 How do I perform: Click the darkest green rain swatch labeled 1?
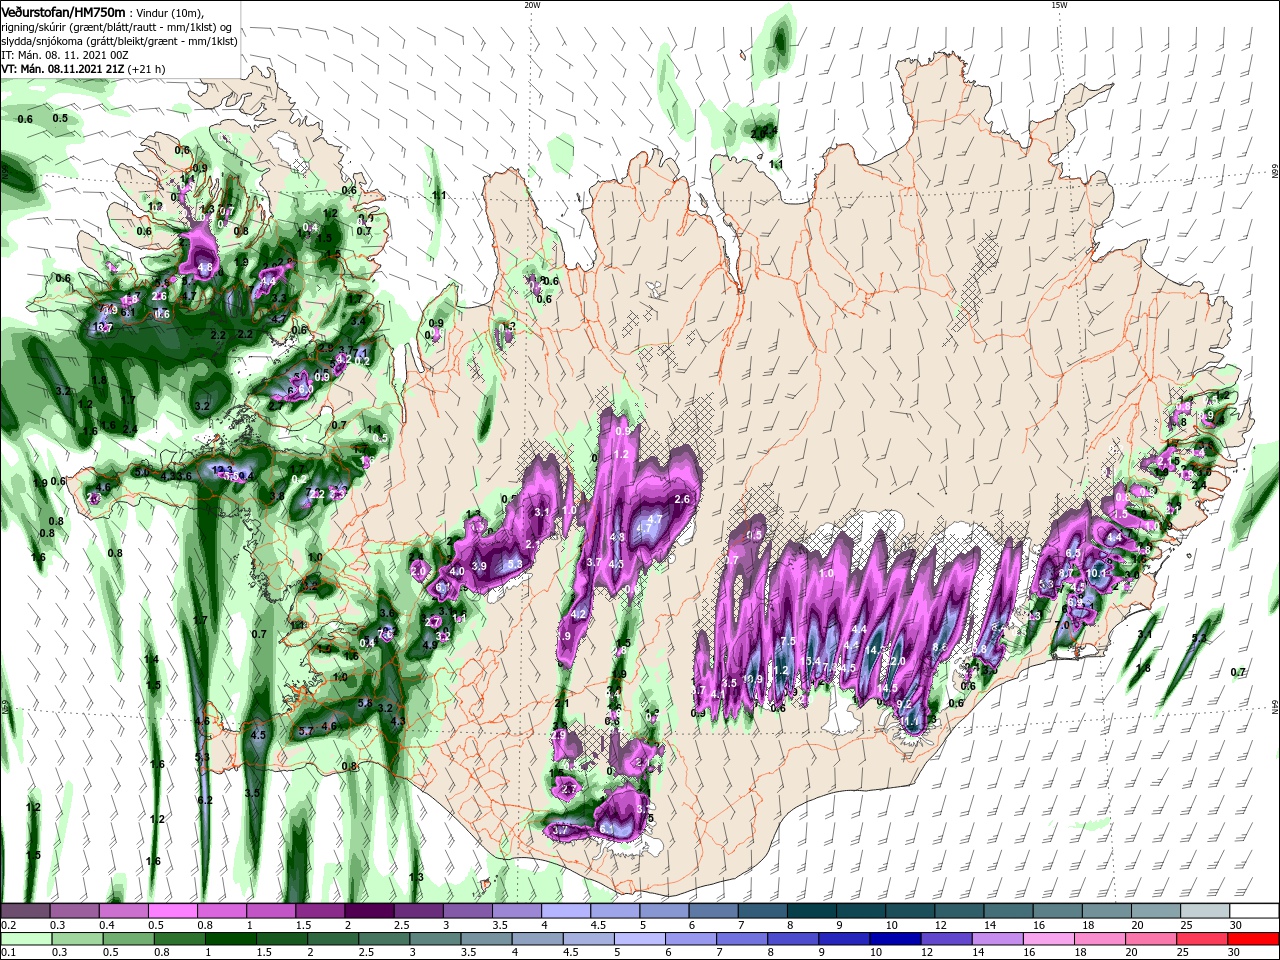[x=231, y=939]
